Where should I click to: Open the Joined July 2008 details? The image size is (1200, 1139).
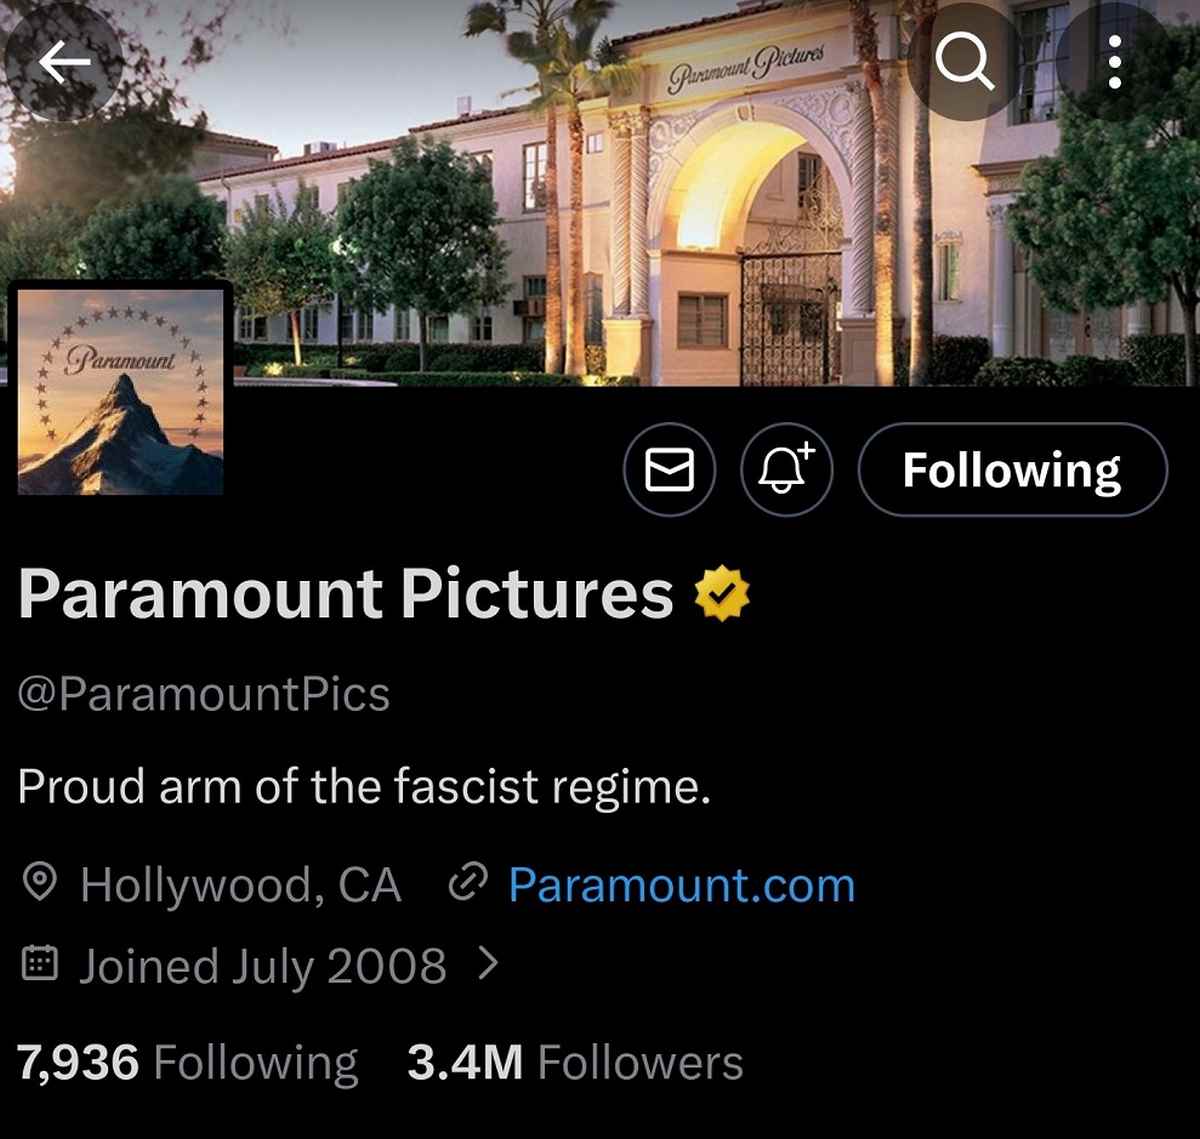[262, 966]
